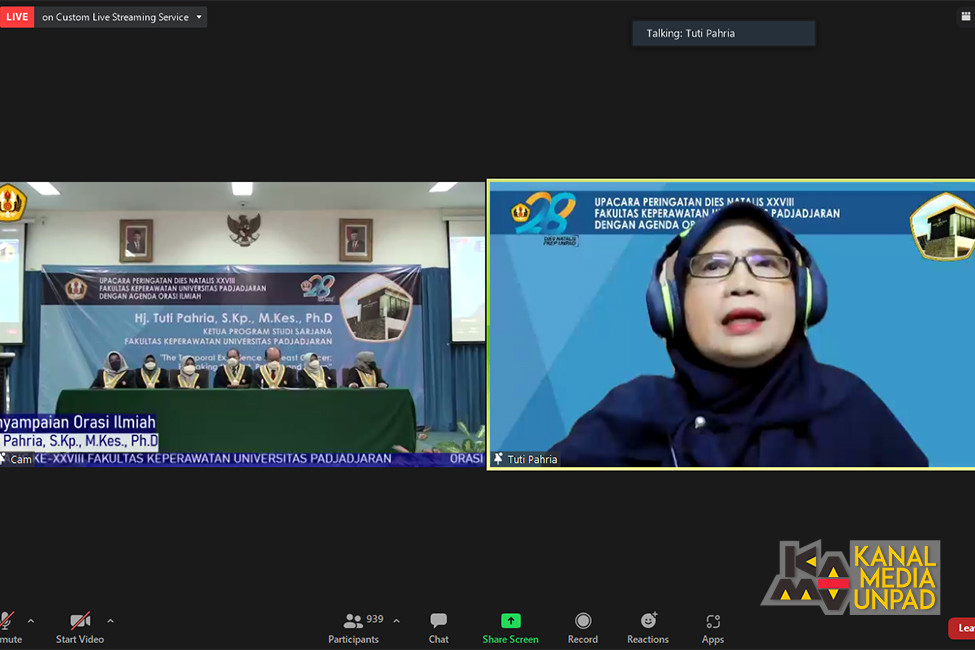The image size is (975, 650).
Task: Click the green Share Screen icon
Action: click(511, 620)
